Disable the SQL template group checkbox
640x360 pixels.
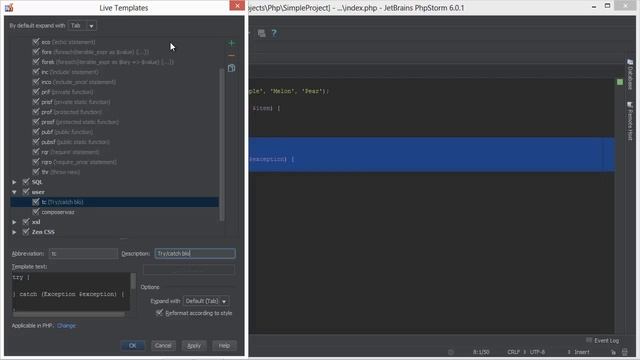[x=26, y=182]
